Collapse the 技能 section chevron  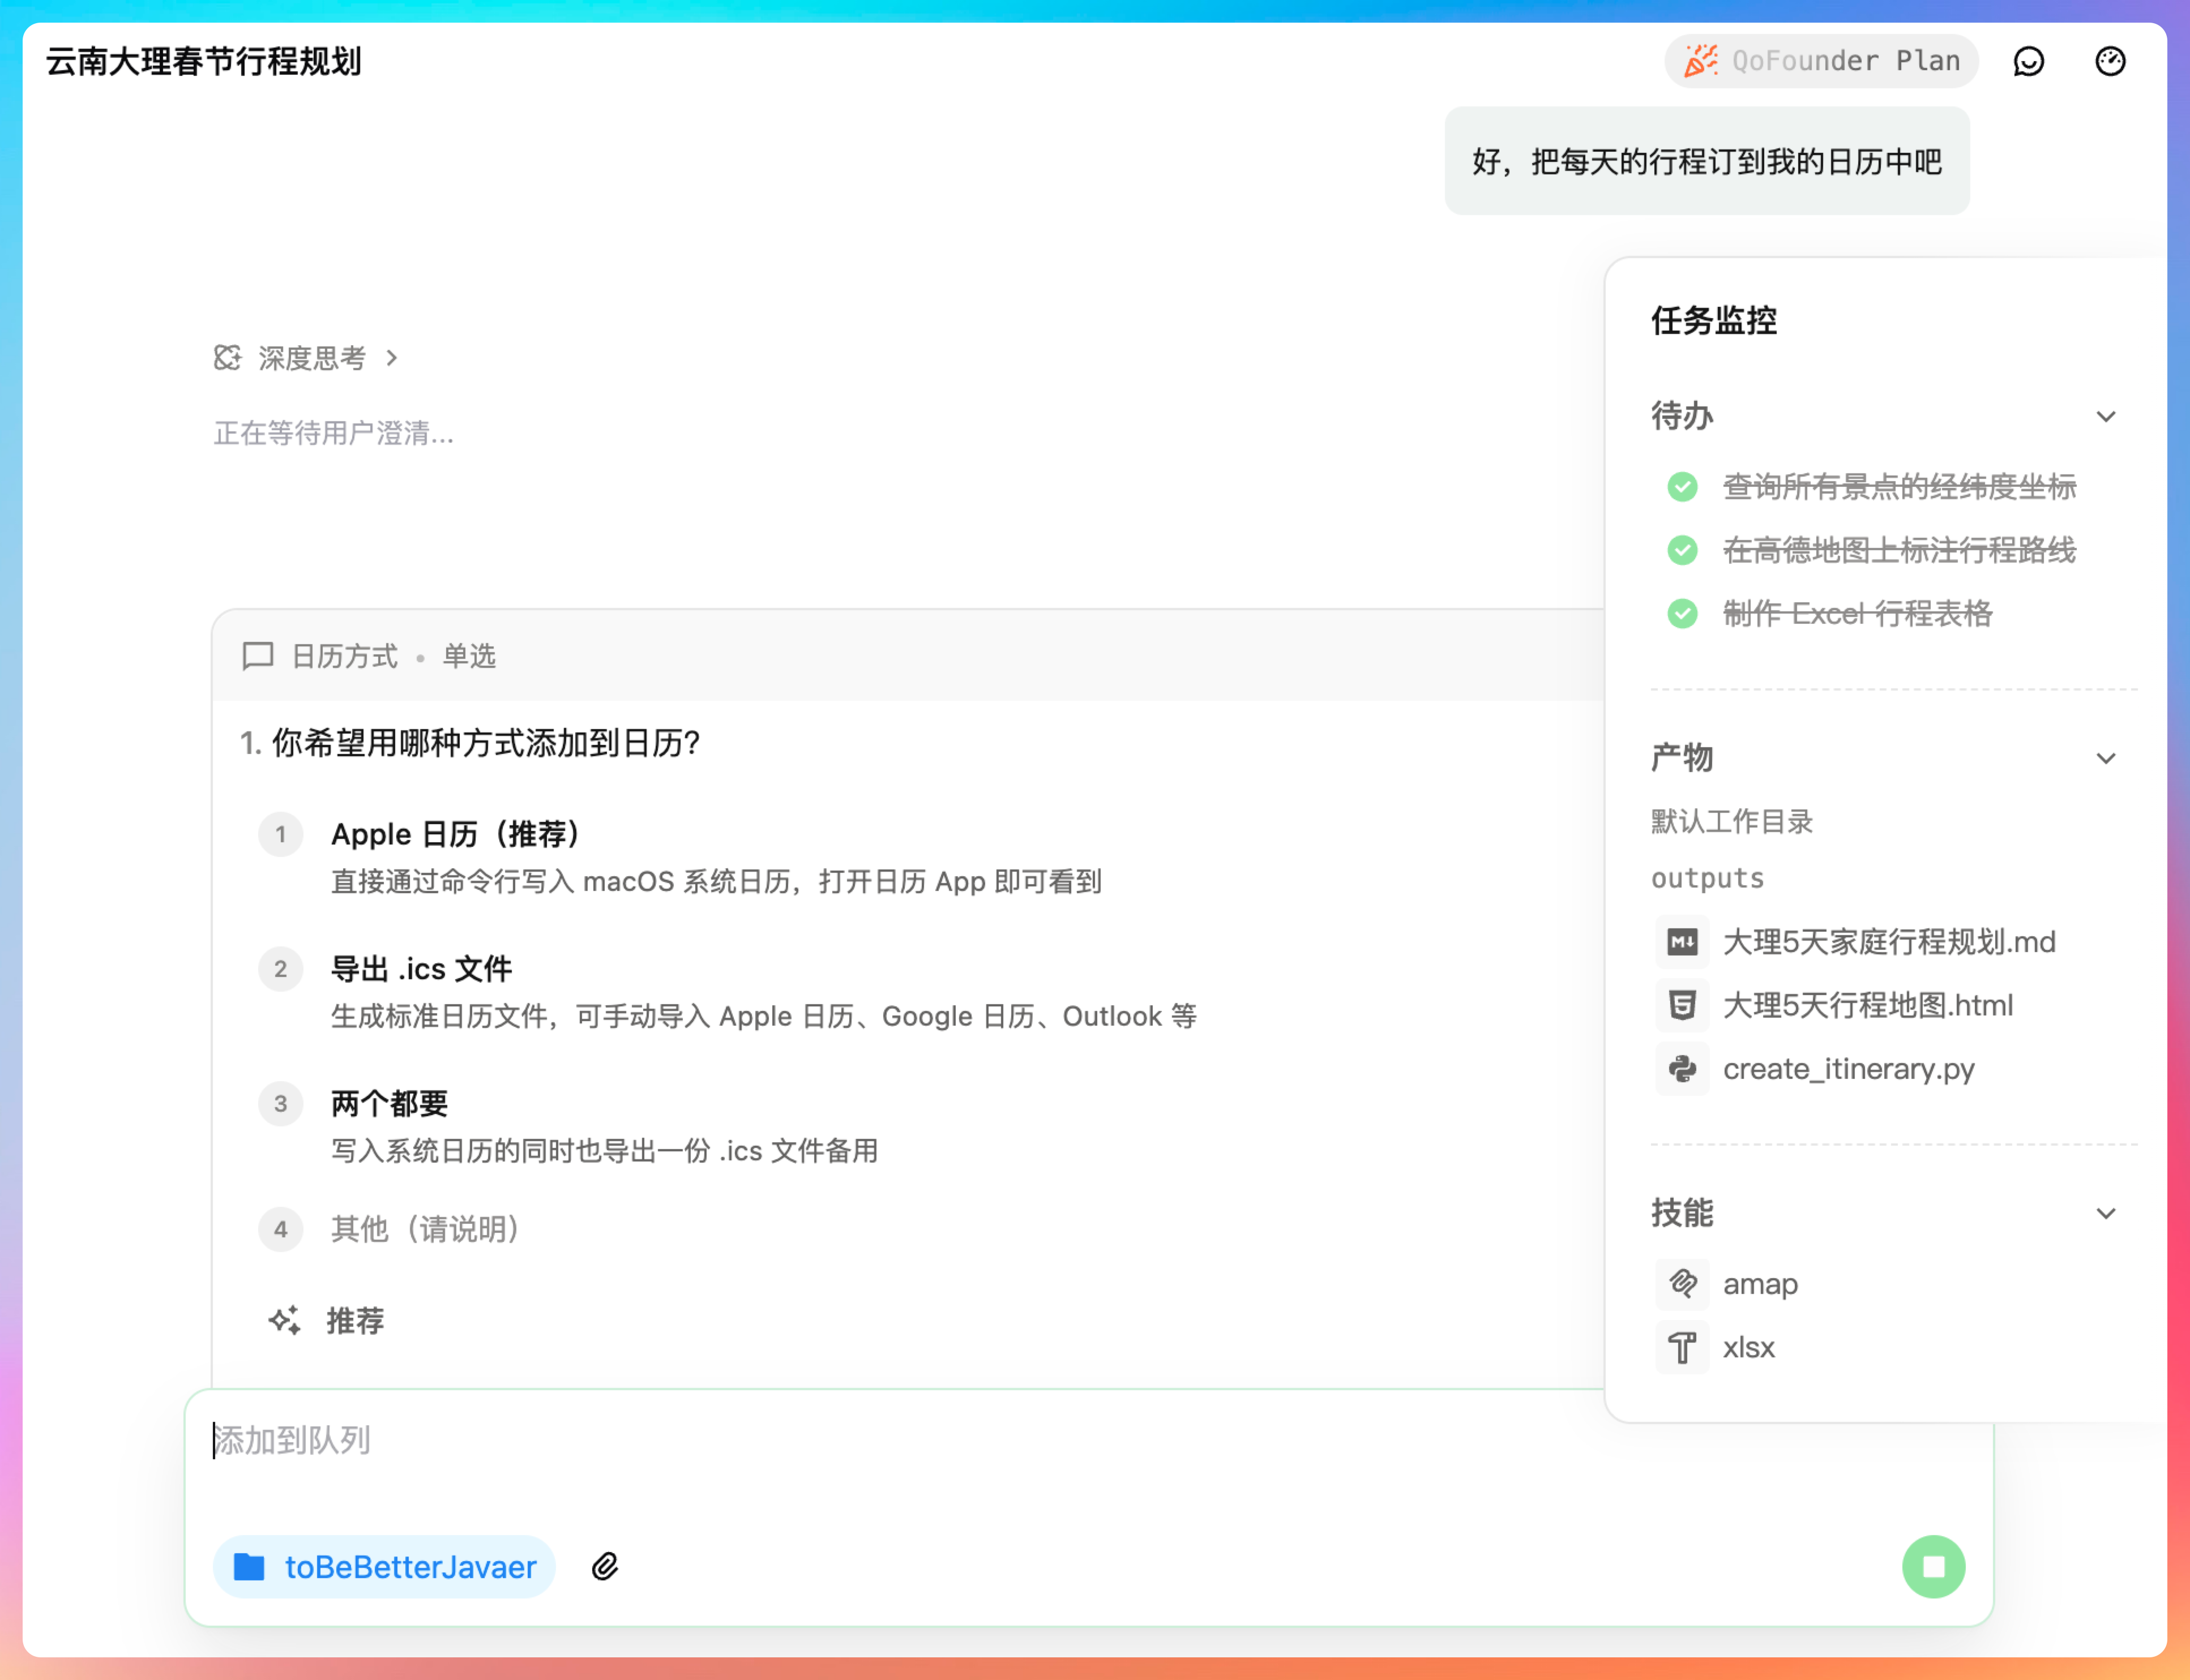pyautogui.click(x=2106, y=1213)
